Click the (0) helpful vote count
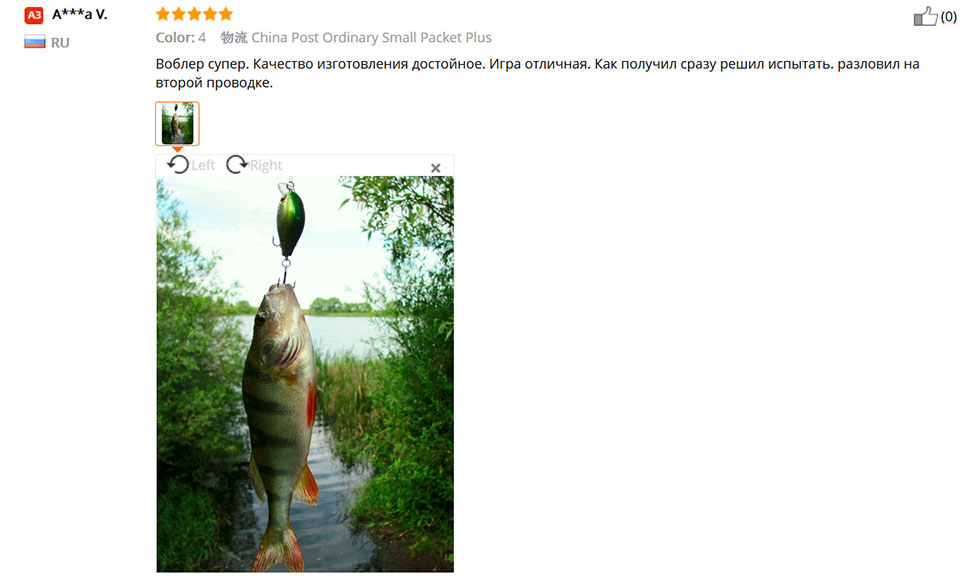Image resolution: width=960 pixels, height=579 pixels. pos(948,17)
